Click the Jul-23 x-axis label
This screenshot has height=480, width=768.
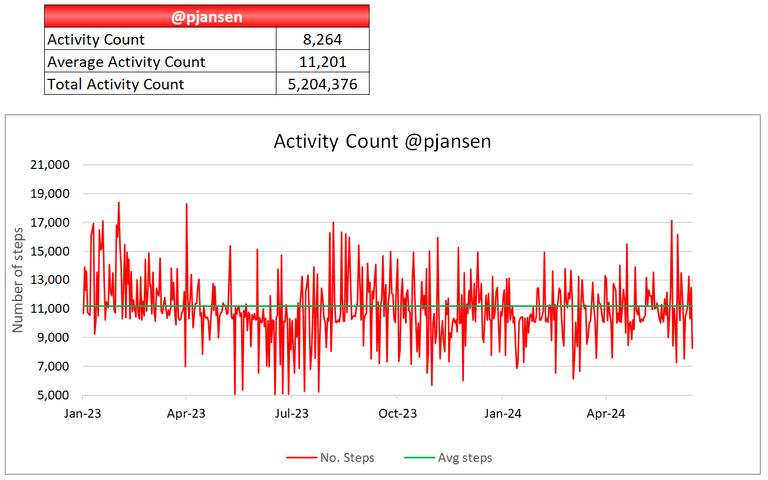click(292, 413)
